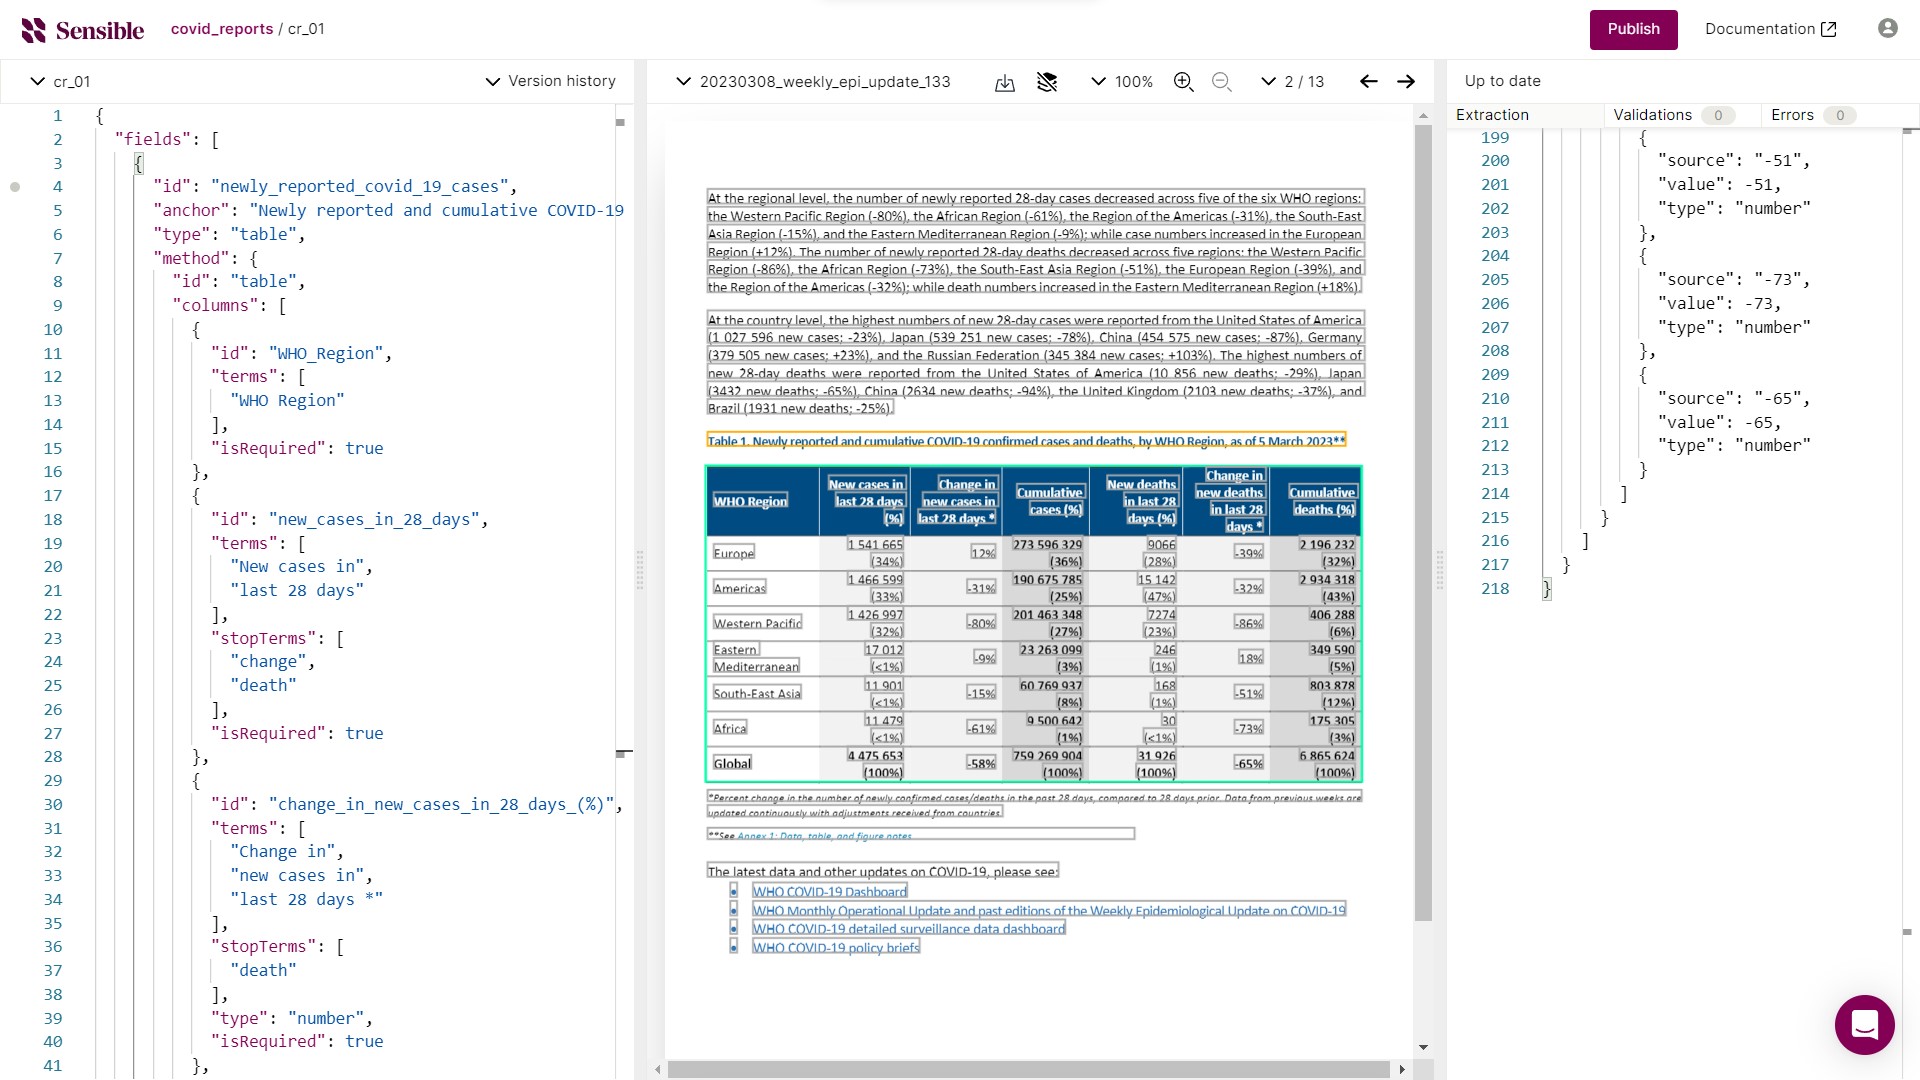Click the Global row label in table
Viewport: 1920px width, 1080px height.
[732, 764]
